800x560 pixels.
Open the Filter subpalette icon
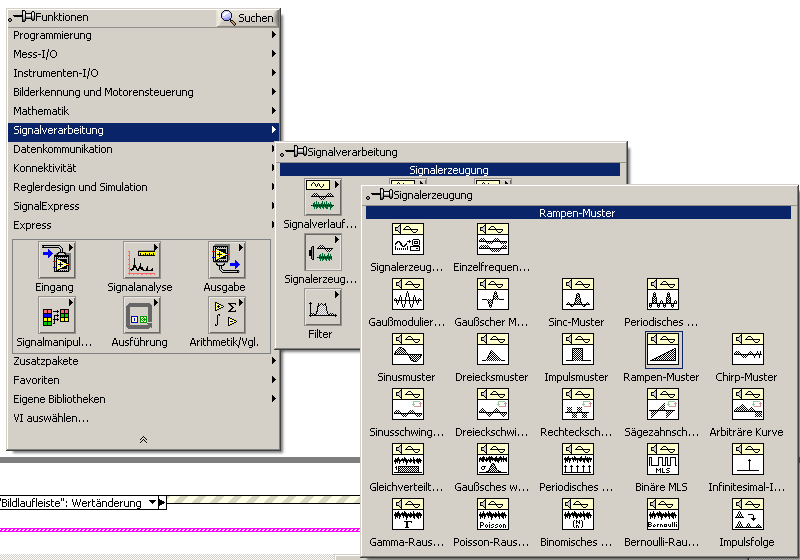pyautogui.click(x=322, y=307)
